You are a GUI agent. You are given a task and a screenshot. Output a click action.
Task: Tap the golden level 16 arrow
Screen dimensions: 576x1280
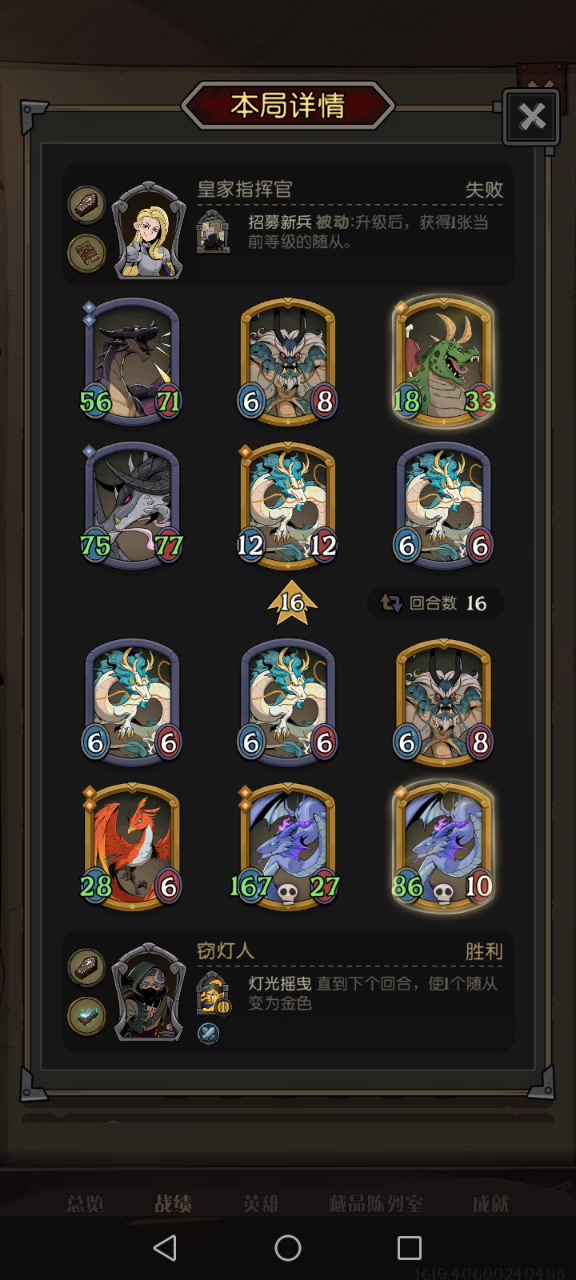(x=291, y=603)
